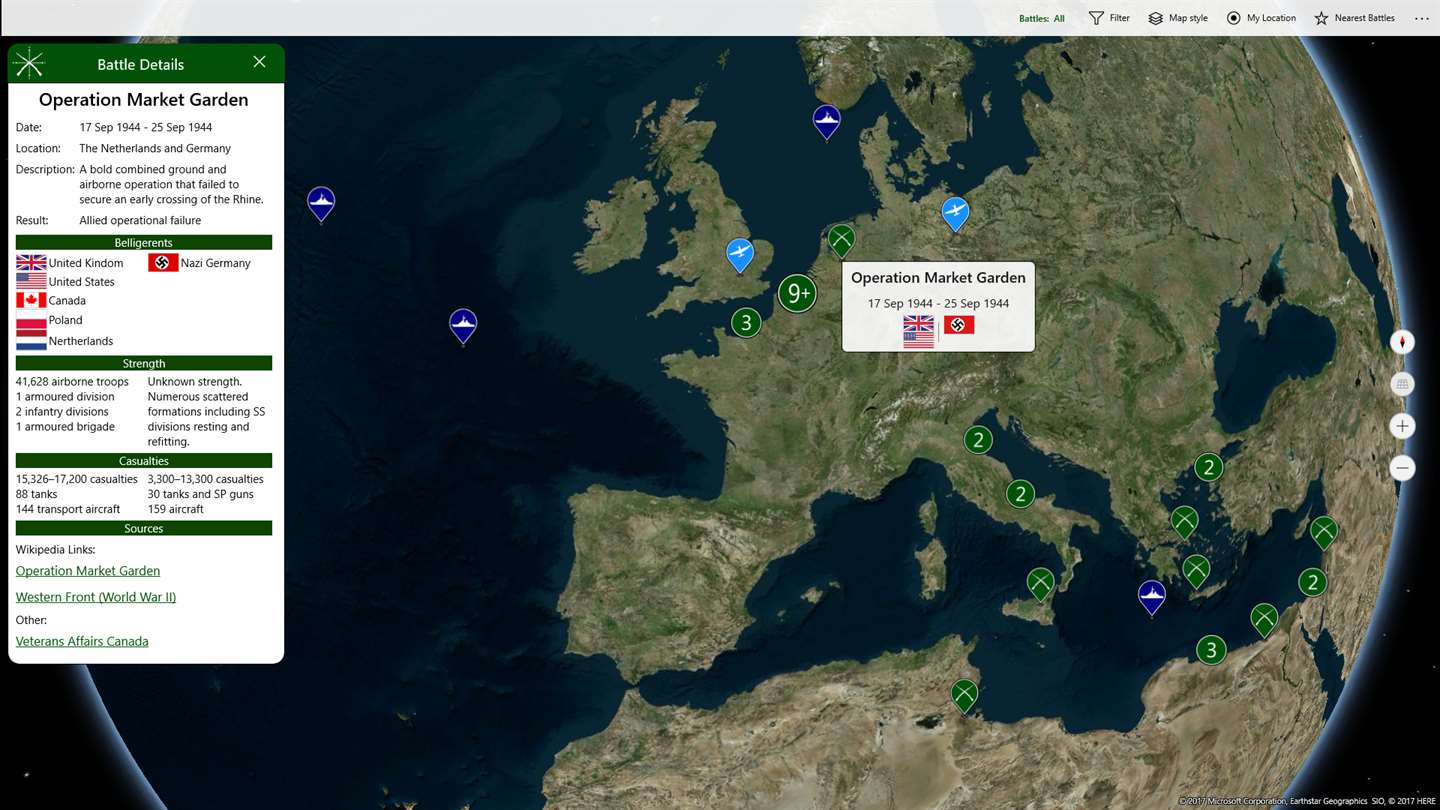
Task: Click the '144 transport aircraft' text
Action: point(68,509)
